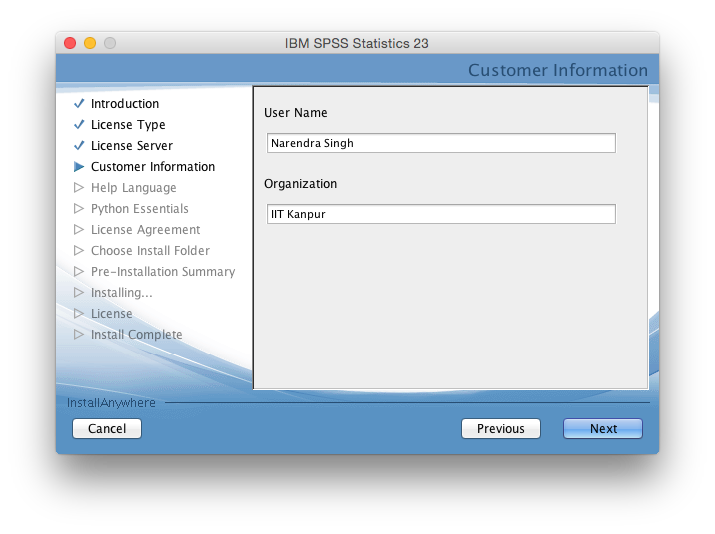Image resolution: width=715 pixels, height=534 pixels.
Task: Click into the Organization input field
Action: click(440, 214)
